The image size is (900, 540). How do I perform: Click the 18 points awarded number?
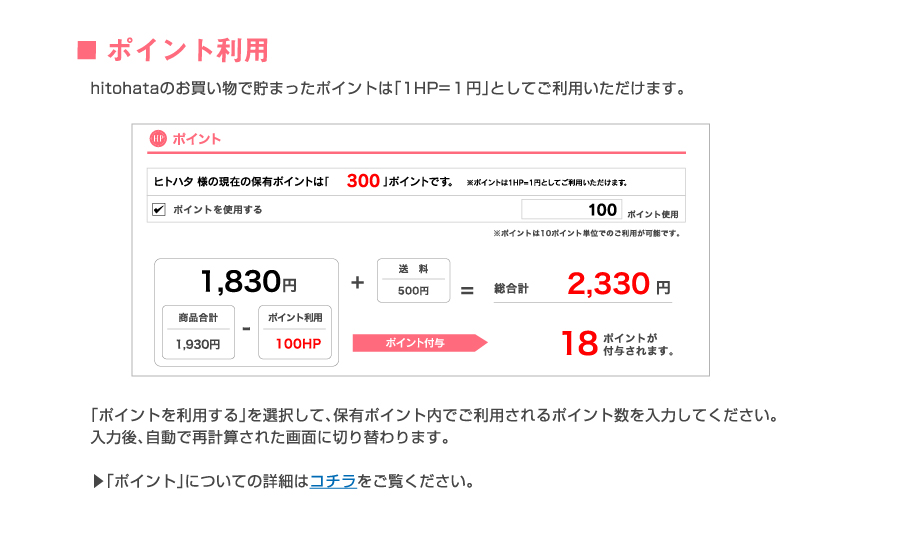coord(580,343)
